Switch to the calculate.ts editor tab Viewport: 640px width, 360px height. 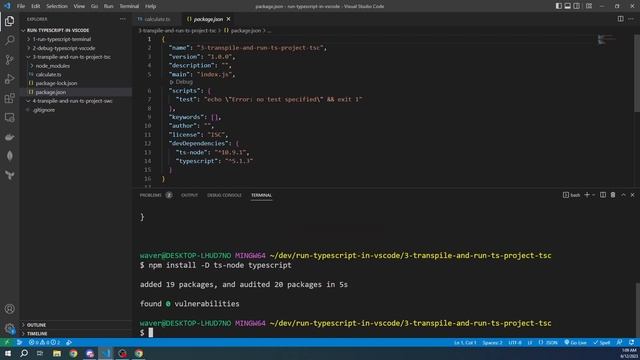pyautogui.click(x=157, y=19)
